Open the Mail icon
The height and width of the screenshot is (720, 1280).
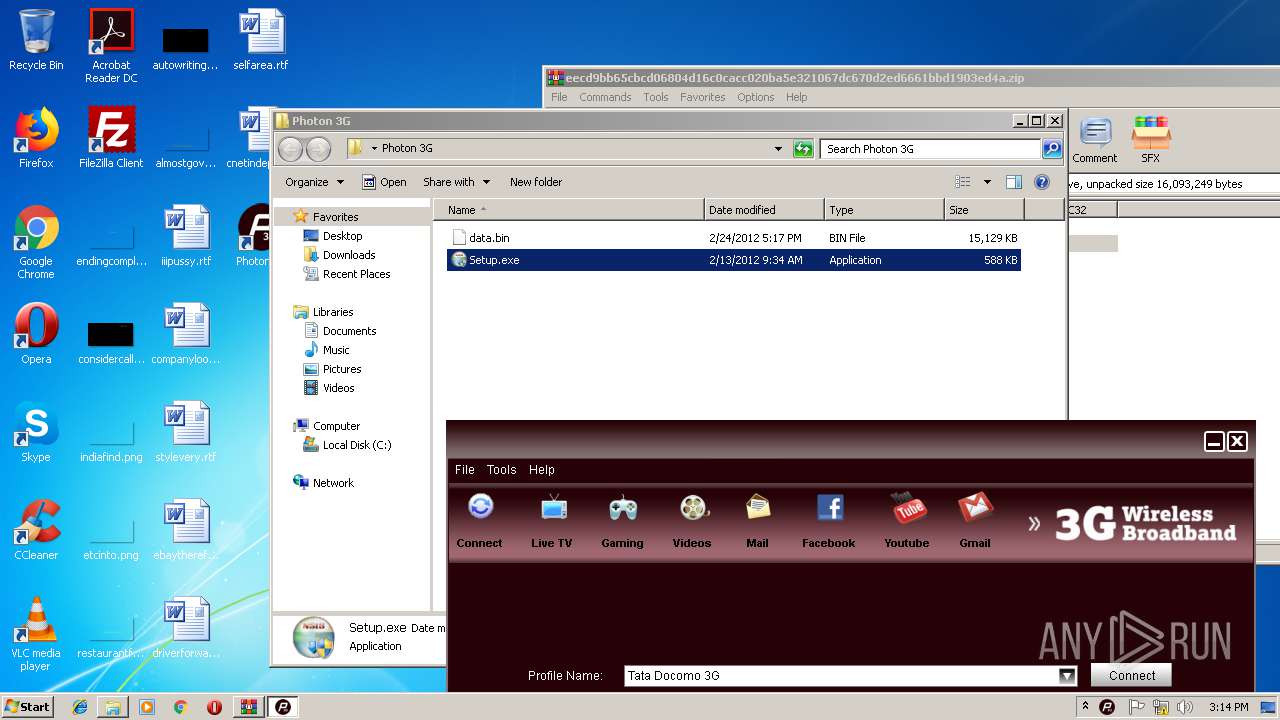point(758,508)
